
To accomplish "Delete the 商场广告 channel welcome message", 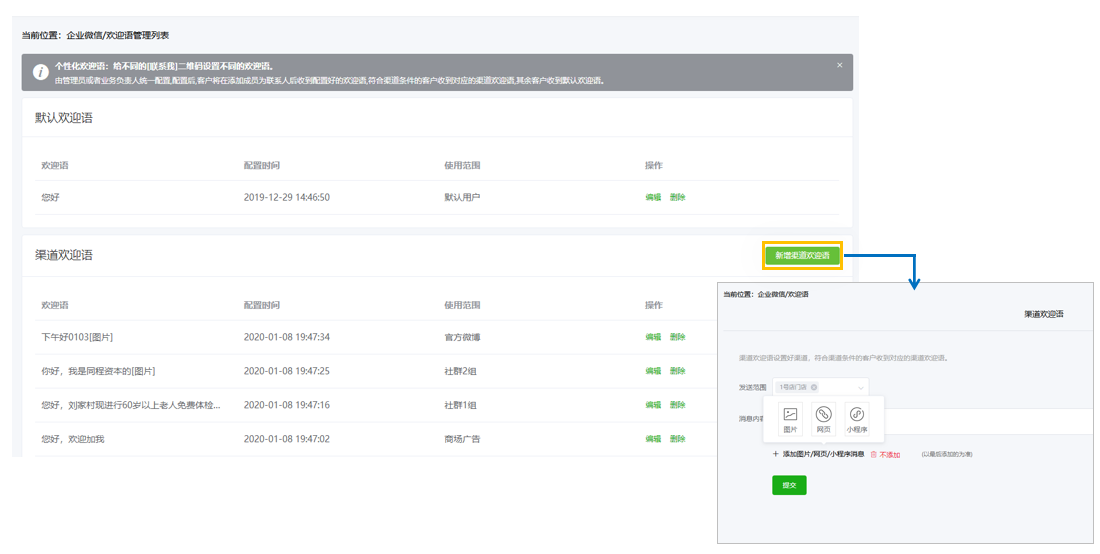I will pos(677,439).
